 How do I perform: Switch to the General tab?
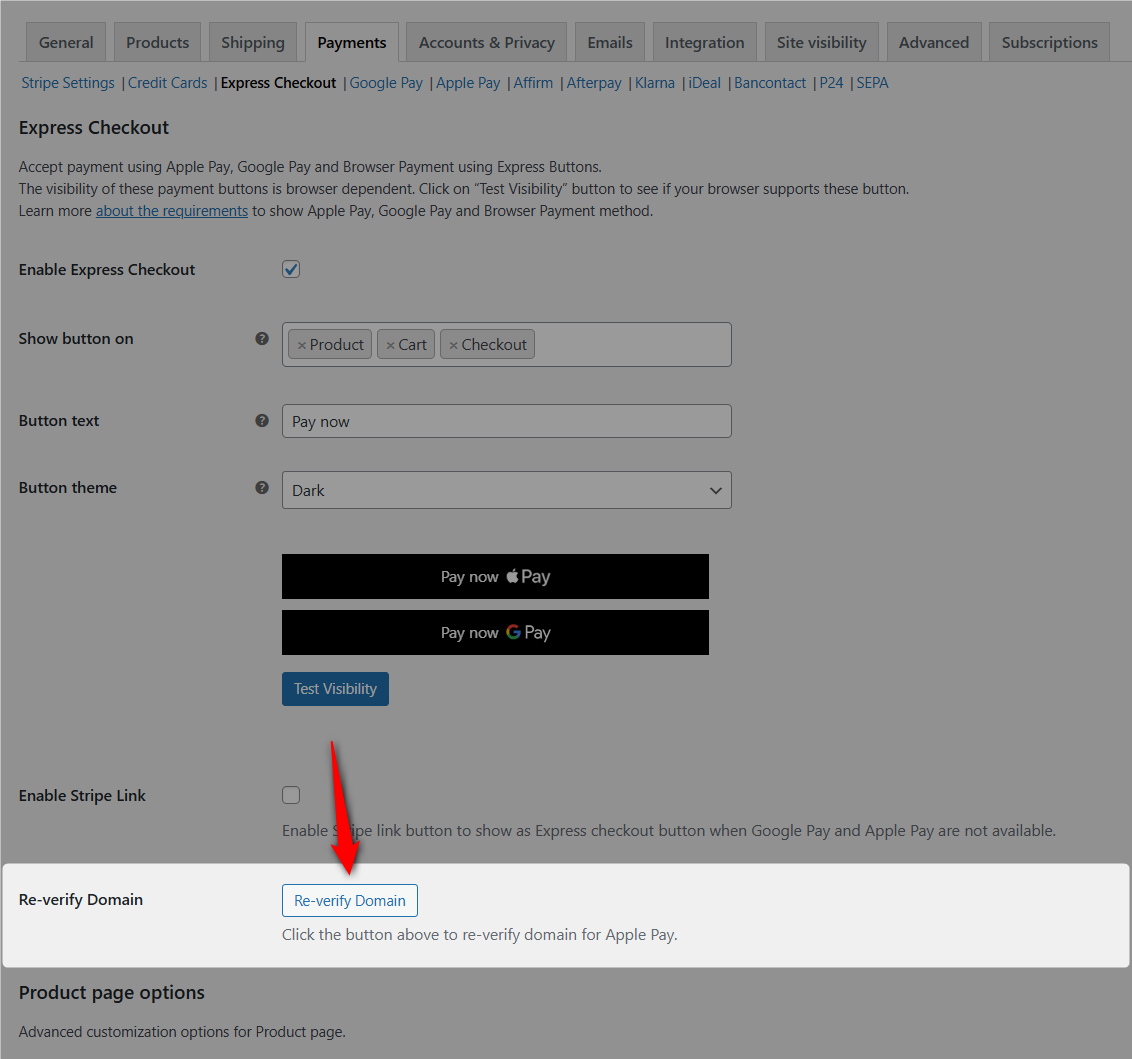coord(66,43)
